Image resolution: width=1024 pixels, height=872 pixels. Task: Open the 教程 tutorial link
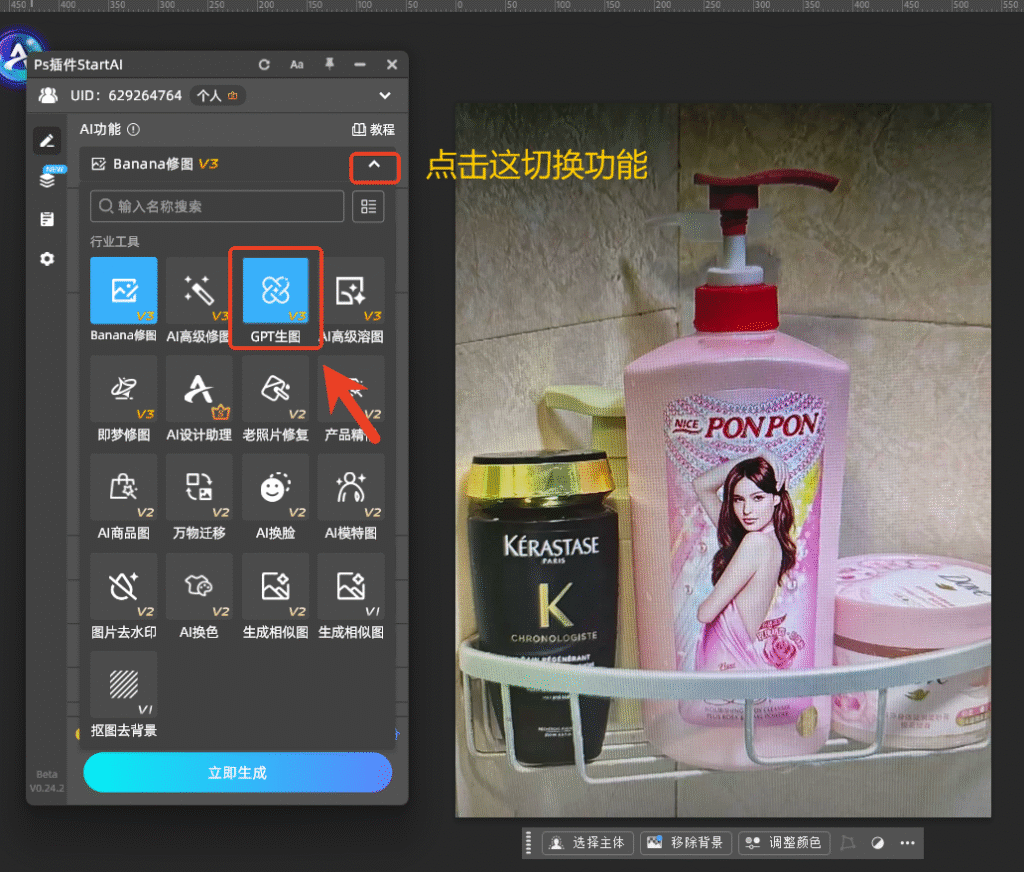(x=374, y=129)
